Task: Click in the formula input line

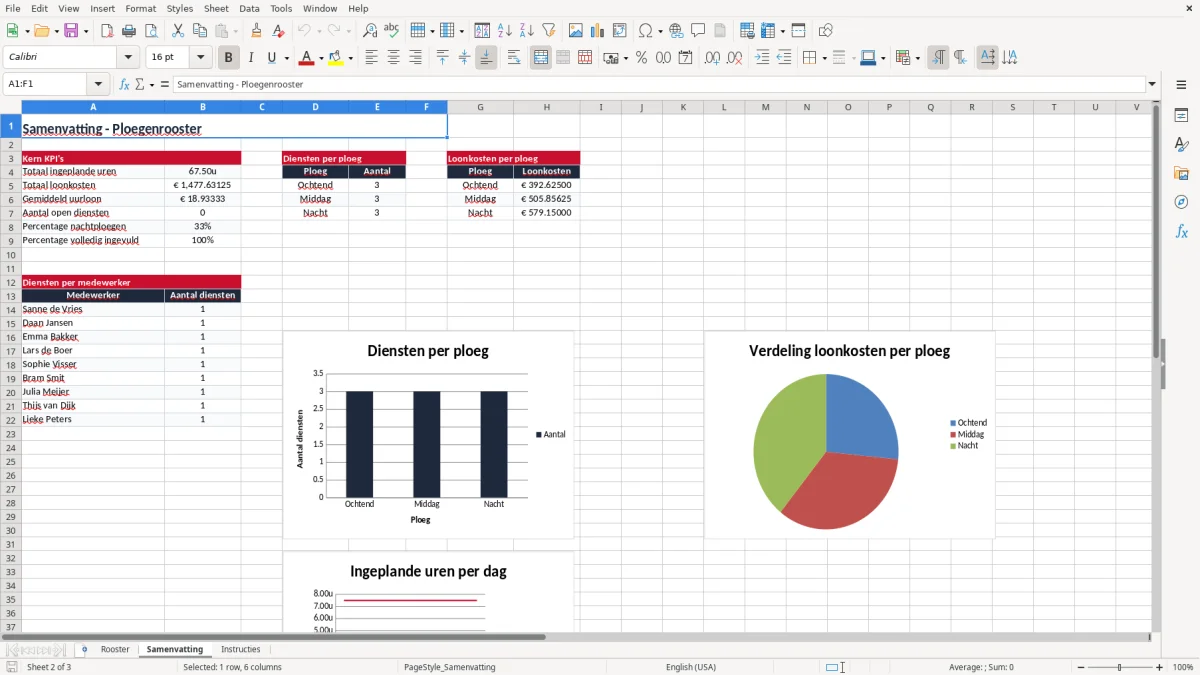Action: click(x=658, y=84)
